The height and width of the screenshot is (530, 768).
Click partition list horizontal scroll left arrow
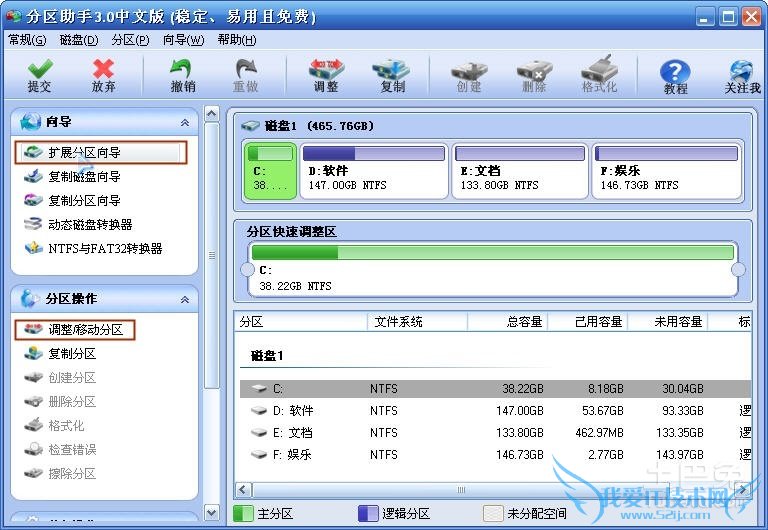pyautogui.click(x=243, y=489)
